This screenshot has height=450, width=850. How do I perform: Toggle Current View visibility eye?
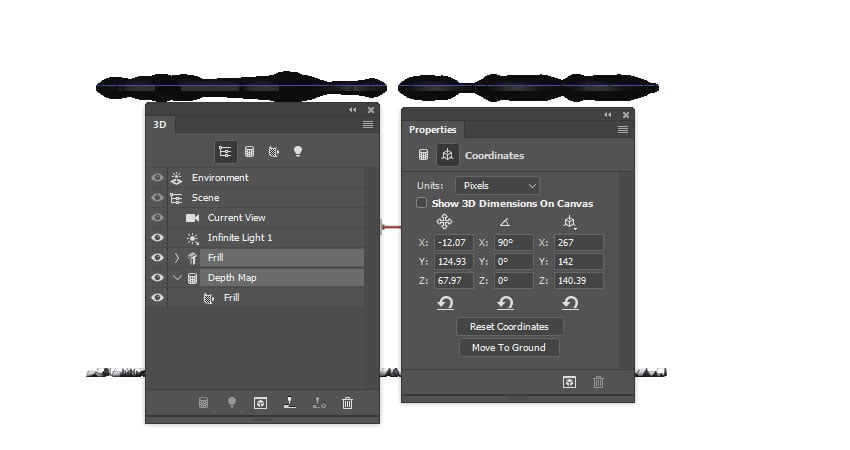[x=157, y=218]
